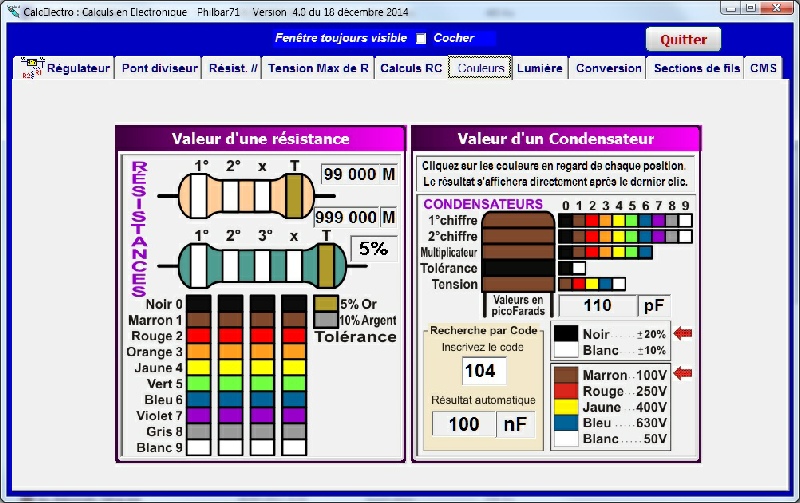Click the silver 10% Argent tolerance swatch
The height and width of the screenshot is (503, 800).
coord(326,319)
